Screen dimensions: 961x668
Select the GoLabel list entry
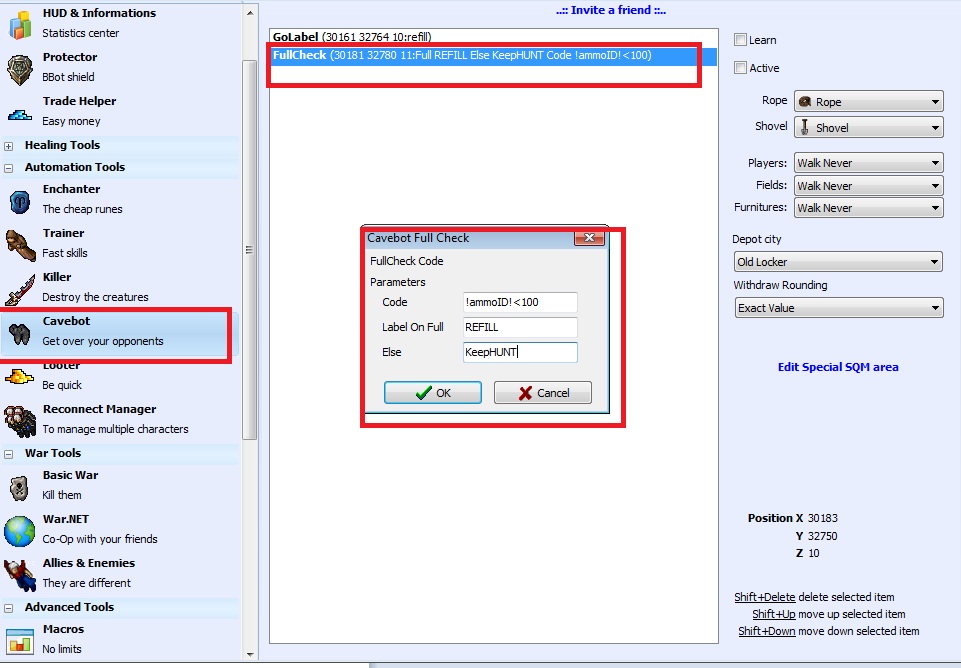(x=352, y=38)
